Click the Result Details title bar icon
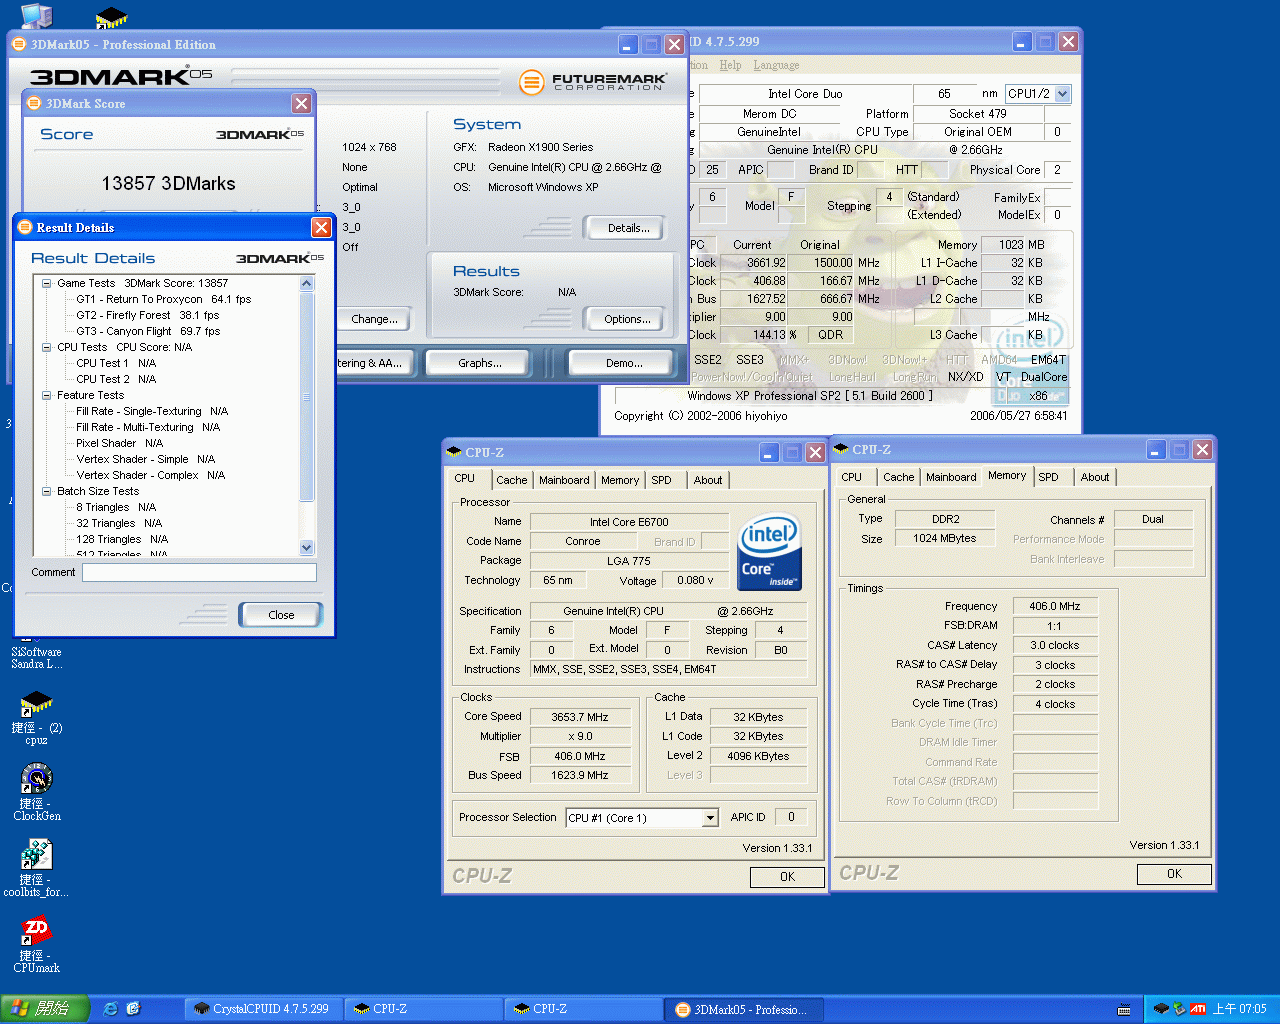 click(x=25, y=227)
